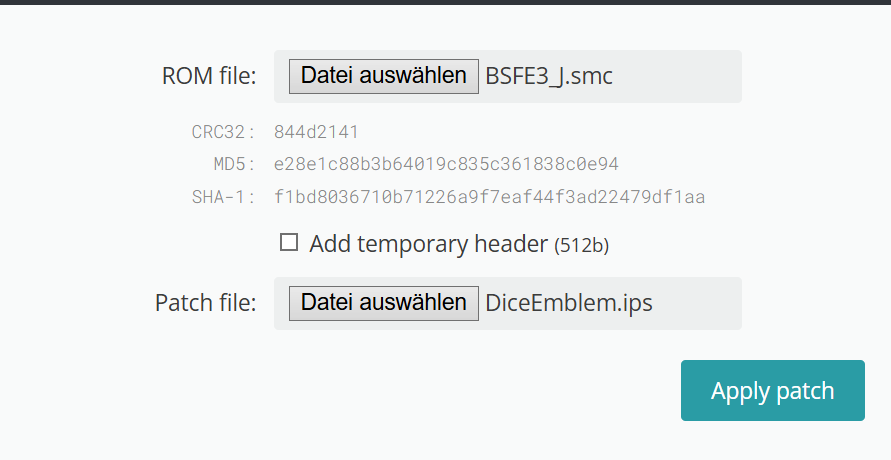Click the SHA-1: label

[x=224, y=197]
